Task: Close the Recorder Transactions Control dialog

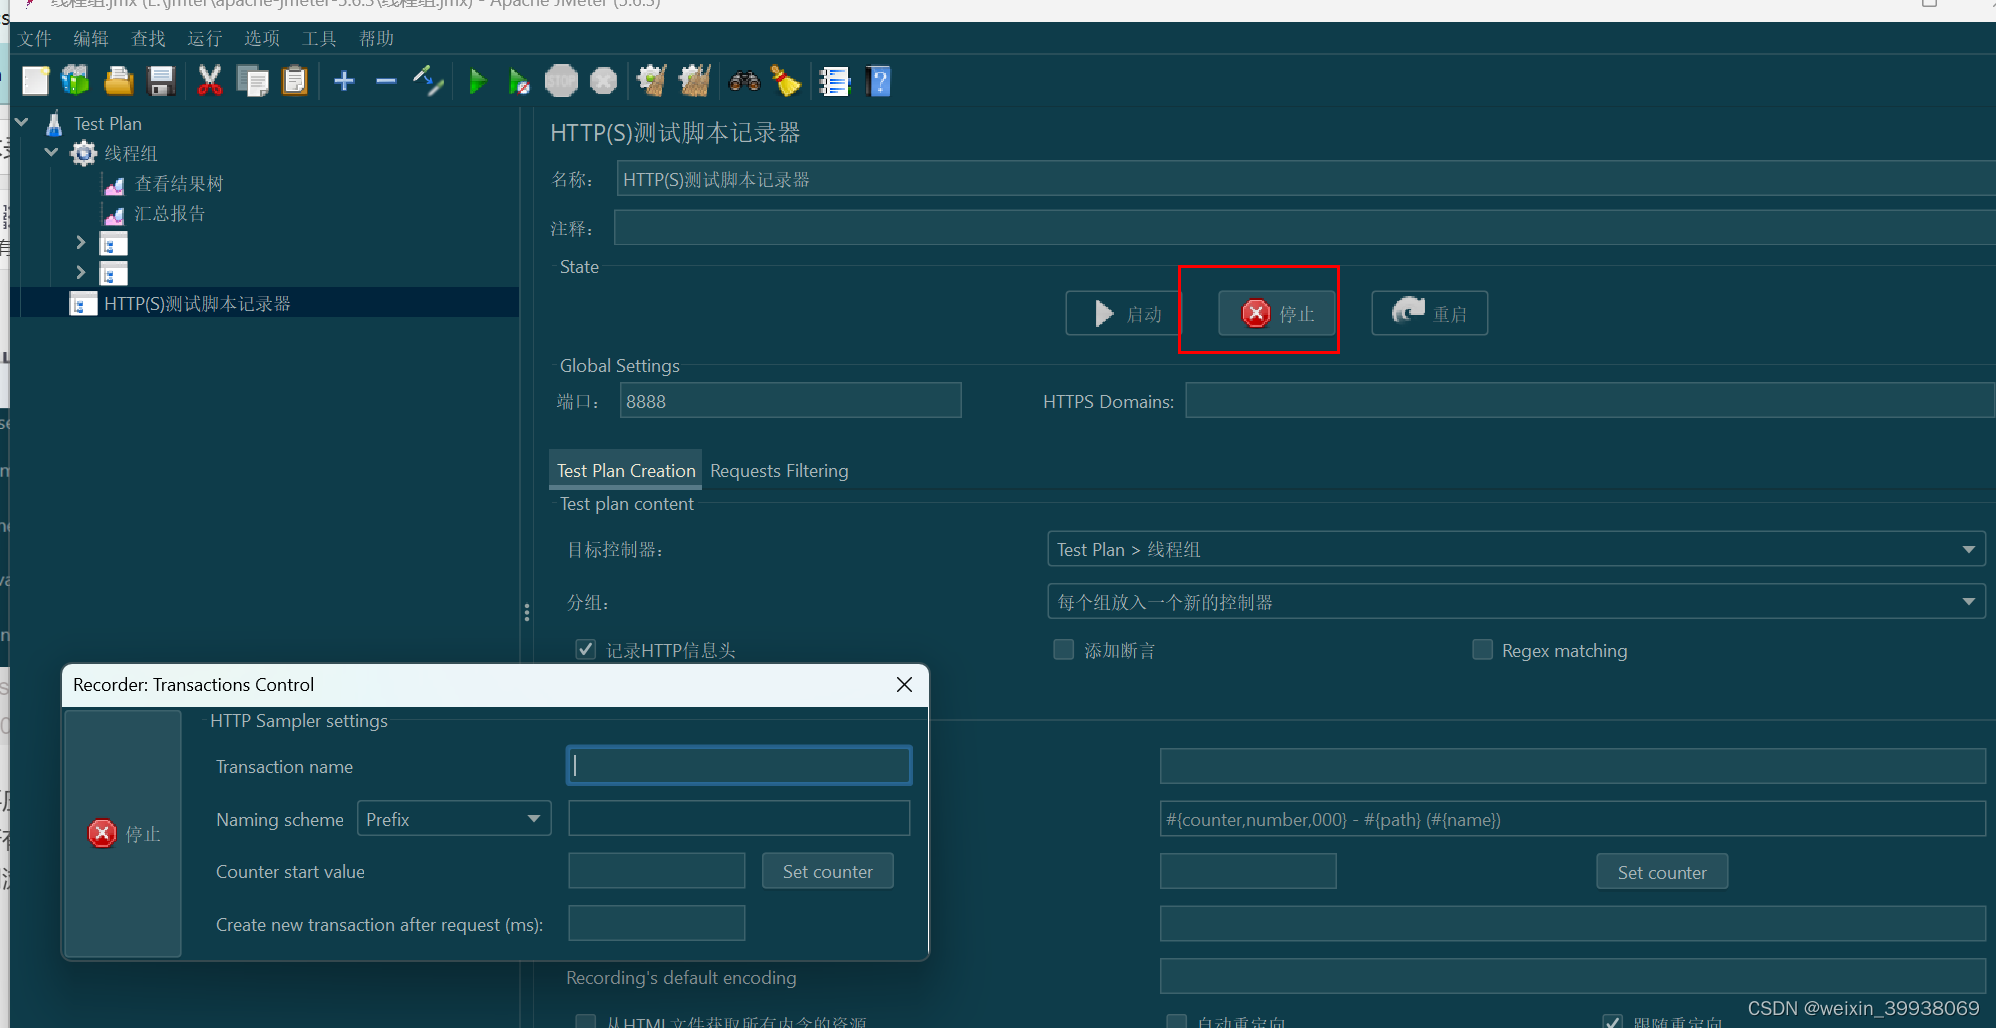Action: [904, 684]
